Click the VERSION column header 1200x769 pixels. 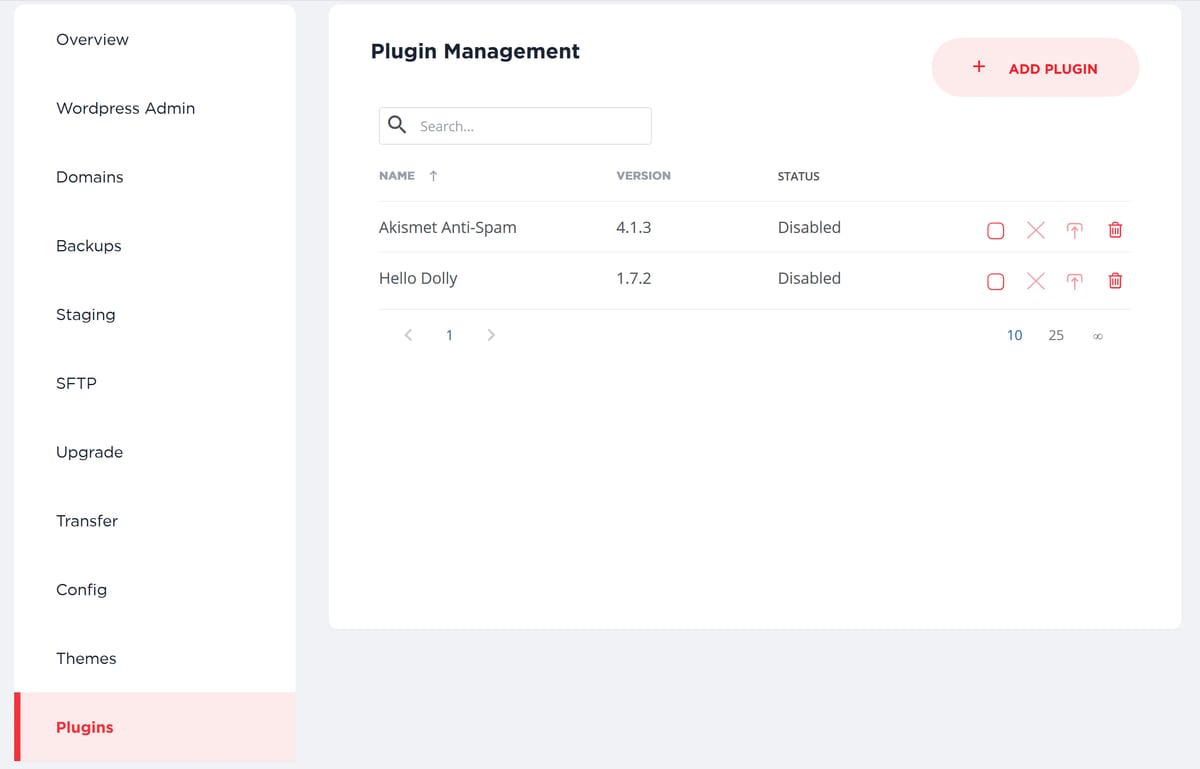click(643, 176)
